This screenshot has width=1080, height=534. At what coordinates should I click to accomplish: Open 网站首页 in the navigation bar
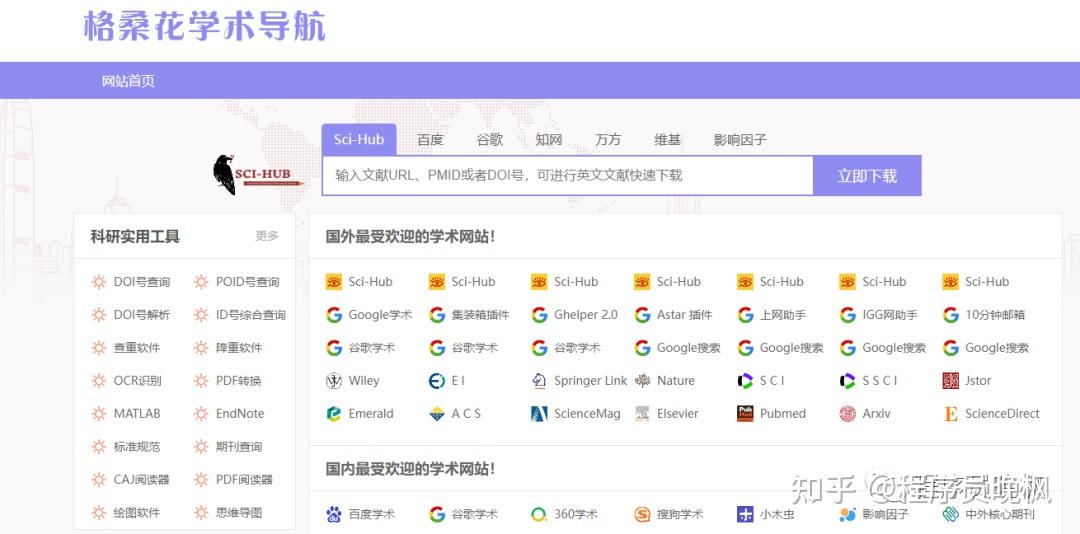point(128,81)
